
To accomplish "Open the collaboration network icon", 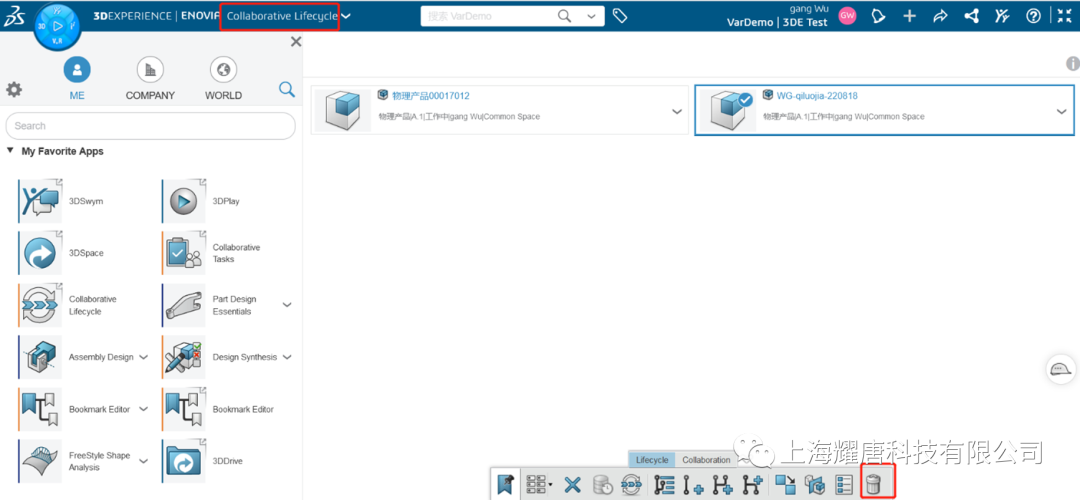I will tap(971, 16).
